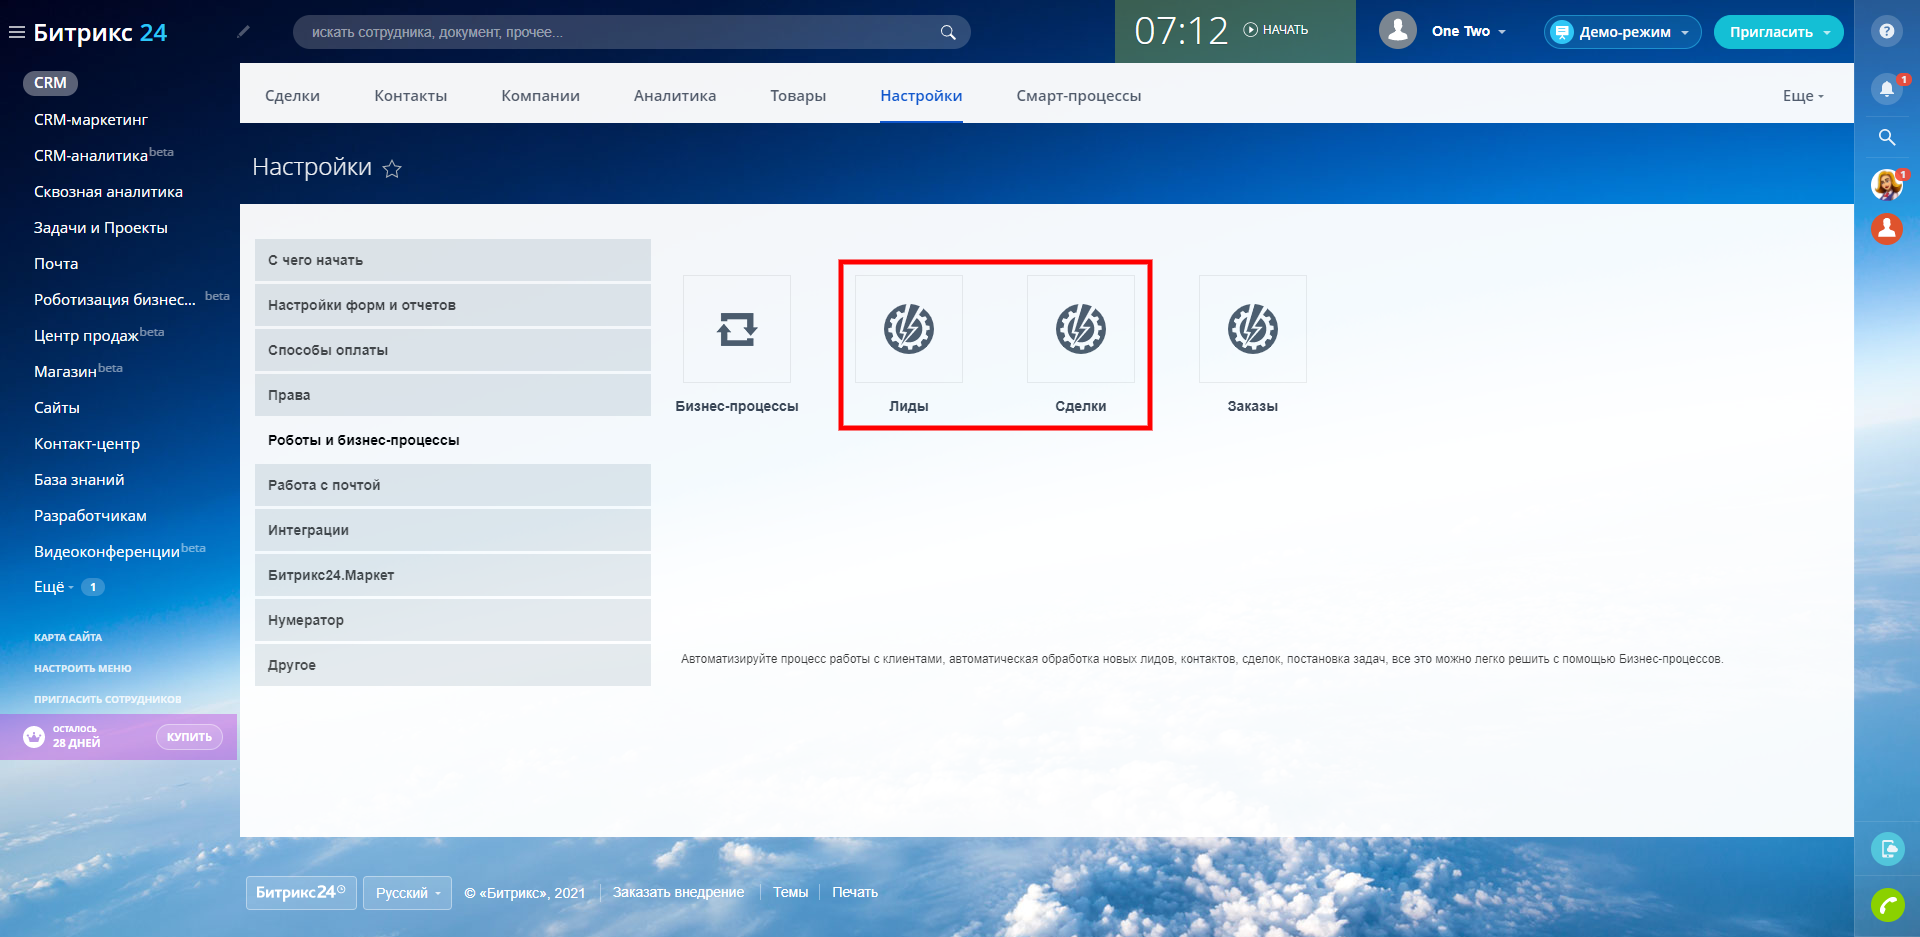Switch to the Компании tab
Image resolution: width=1920 pixels, height=937 pixels.
click(x=540, y=96)
